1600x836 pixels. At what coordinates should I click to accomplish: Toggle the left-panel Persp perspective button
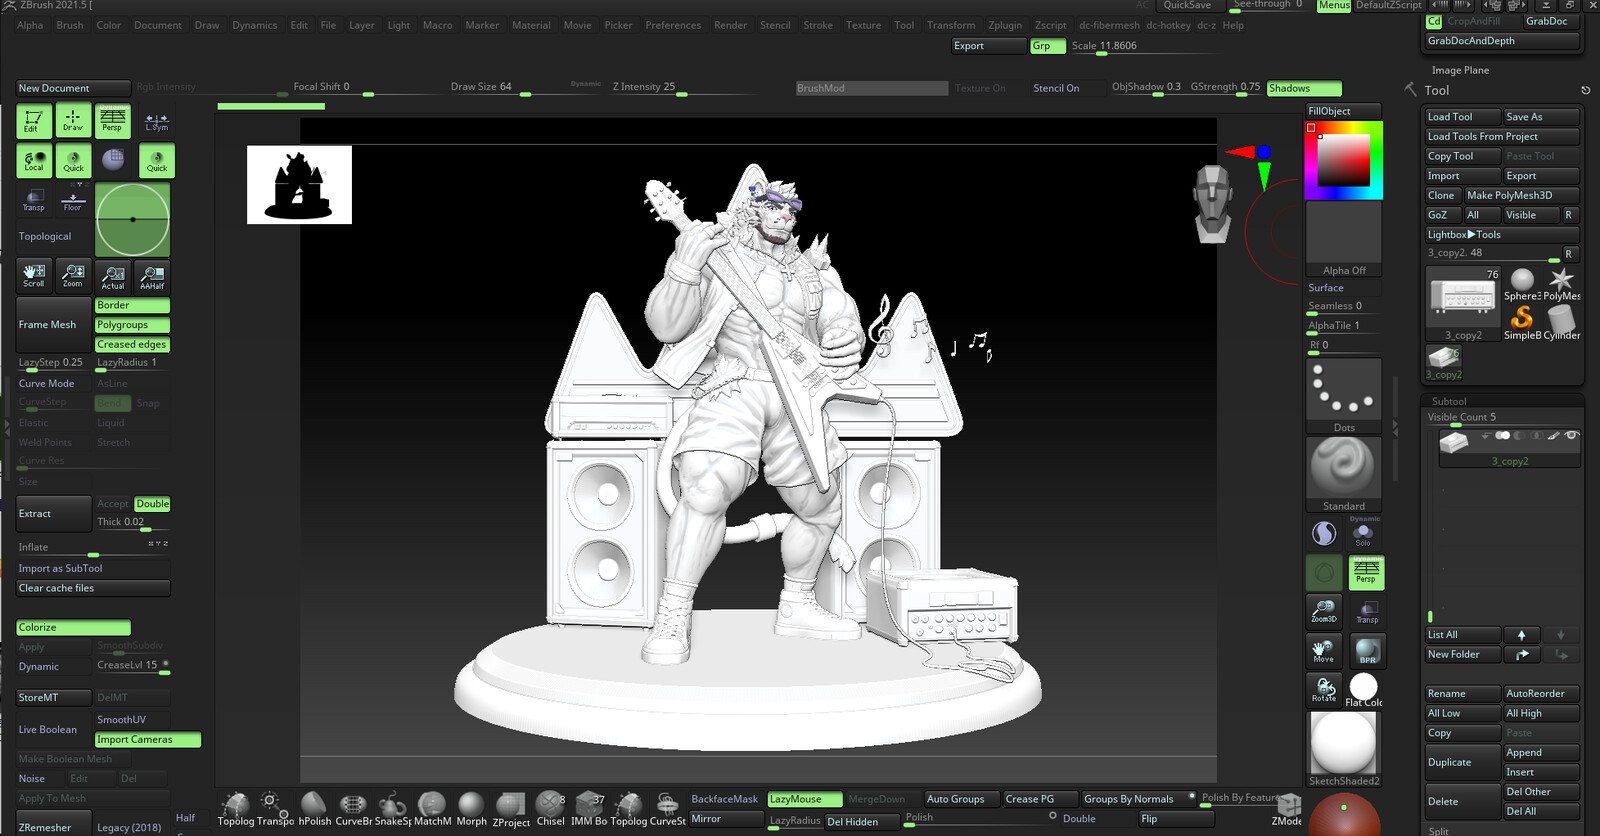point(113,121)
